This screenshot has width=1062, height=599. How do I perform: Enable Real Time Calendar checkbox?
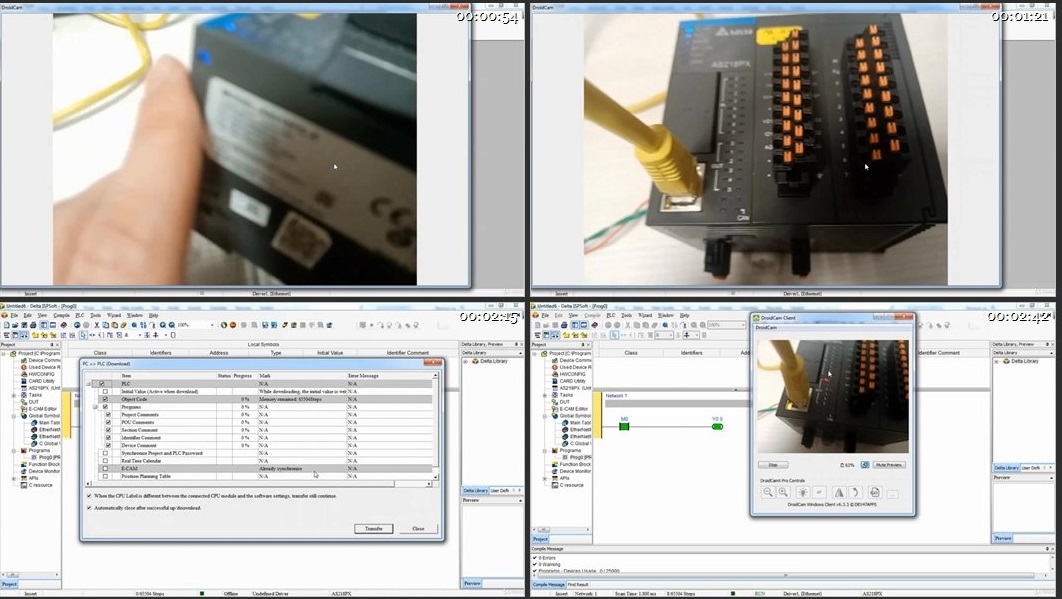[105, 461]
